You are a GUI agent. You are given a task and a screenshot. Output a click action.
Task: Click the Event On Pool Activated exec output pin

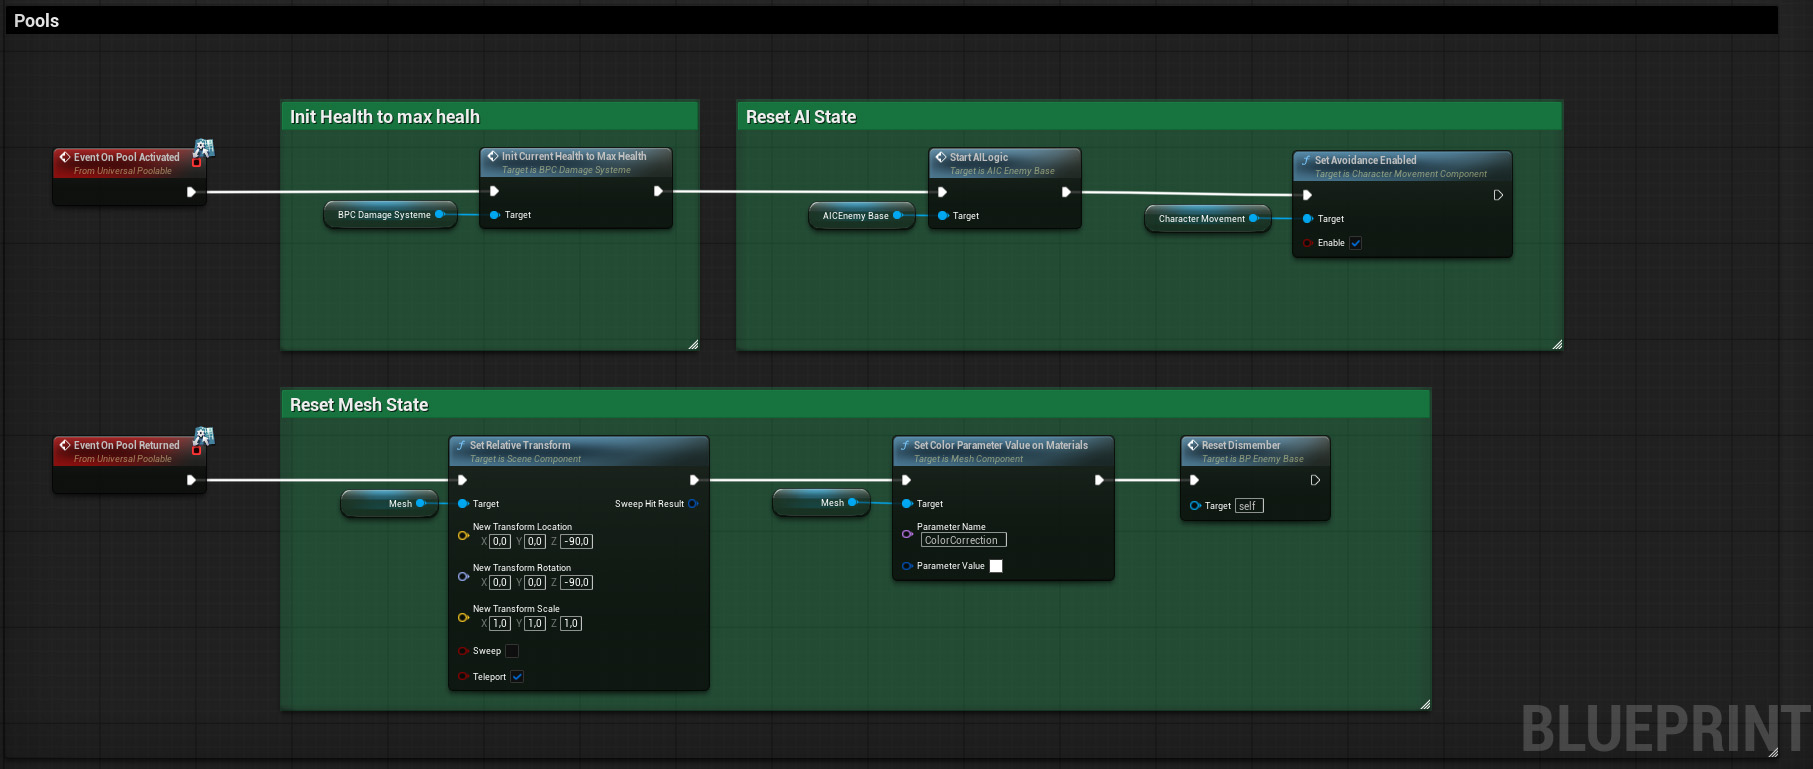191,192
